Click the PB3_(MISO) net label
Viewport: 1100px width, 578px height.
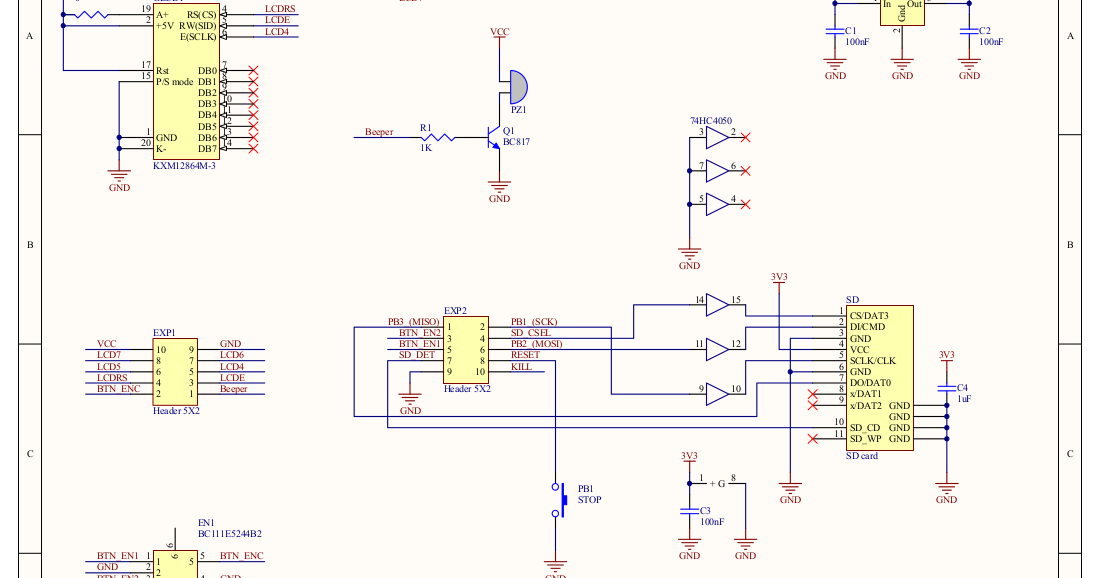[x=413, y=321]
